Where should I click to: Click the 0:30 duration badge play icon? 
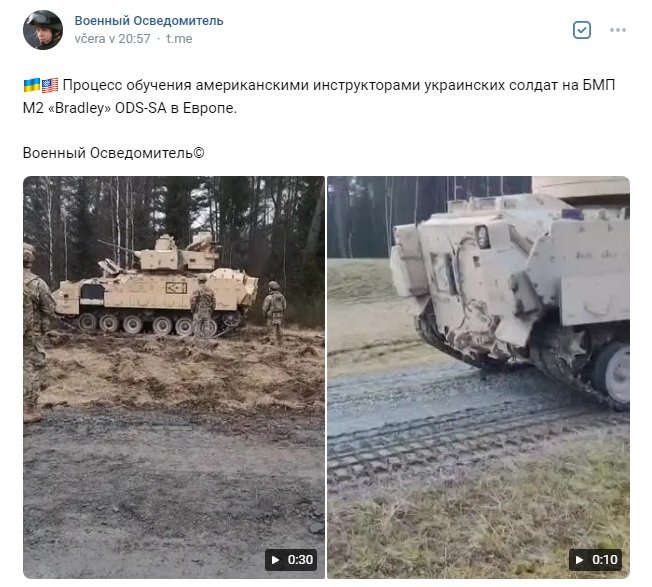(275, 560)
